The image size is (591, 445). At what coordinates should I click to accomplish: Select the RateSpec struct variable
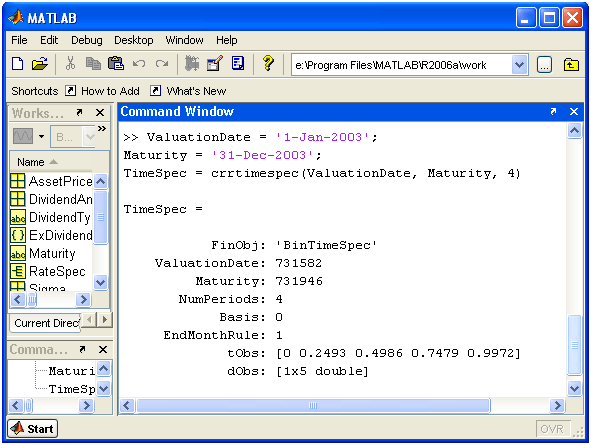[48, 271]
